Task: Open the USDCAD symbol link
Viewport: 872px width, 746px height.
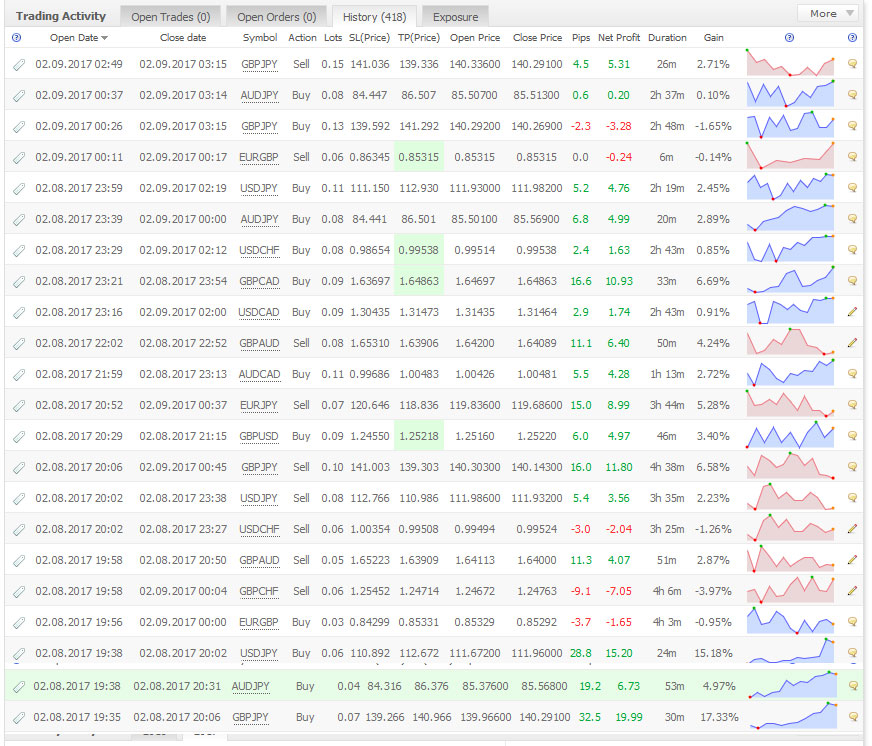Action: pos(259,313)
